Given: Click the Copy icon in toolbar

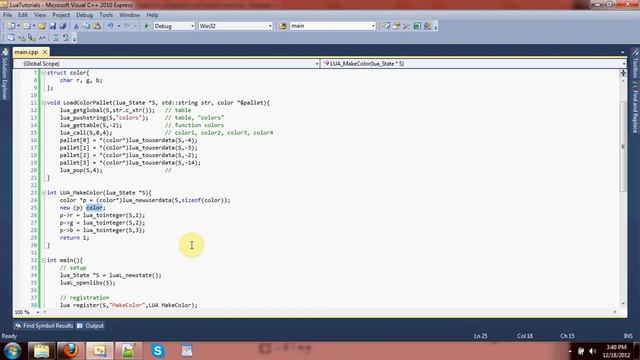Looking at the screenshot, I should tap(87, 26).
